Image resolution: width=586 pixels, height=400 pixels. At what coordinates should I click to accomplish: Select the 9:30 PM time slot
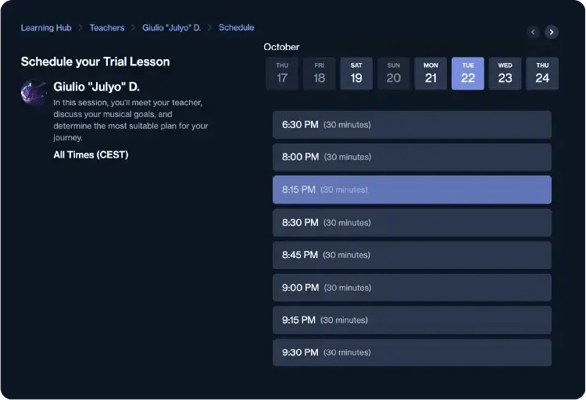coord(412,353)
